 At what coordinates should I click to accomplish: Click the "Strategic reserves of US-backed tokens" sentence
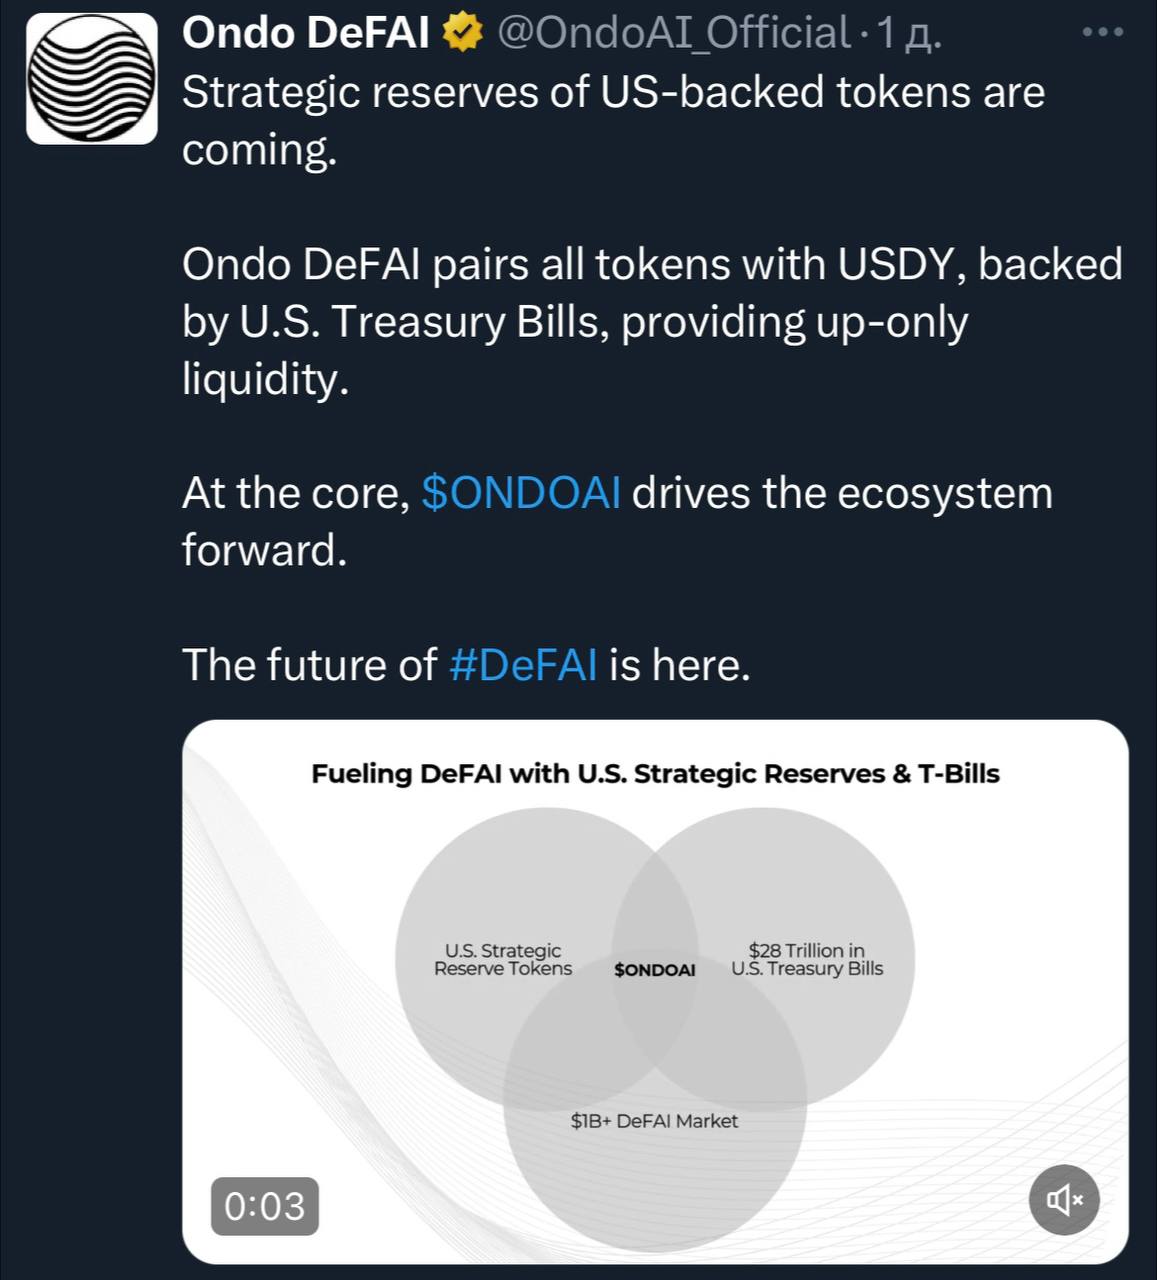612,93
